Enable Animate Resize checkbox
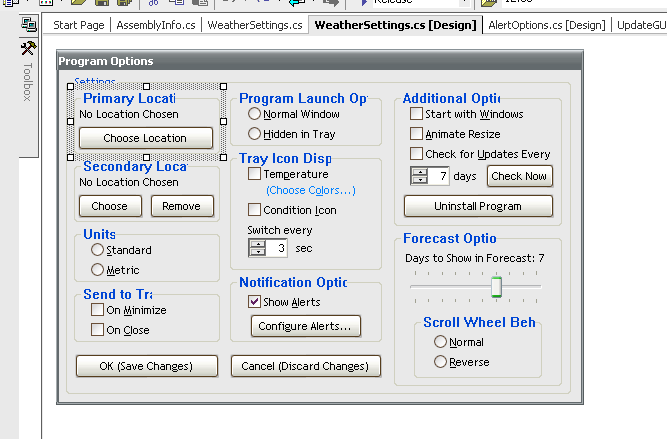The height and width of the screenshot is (439, 667). click(x=416, y=134)
